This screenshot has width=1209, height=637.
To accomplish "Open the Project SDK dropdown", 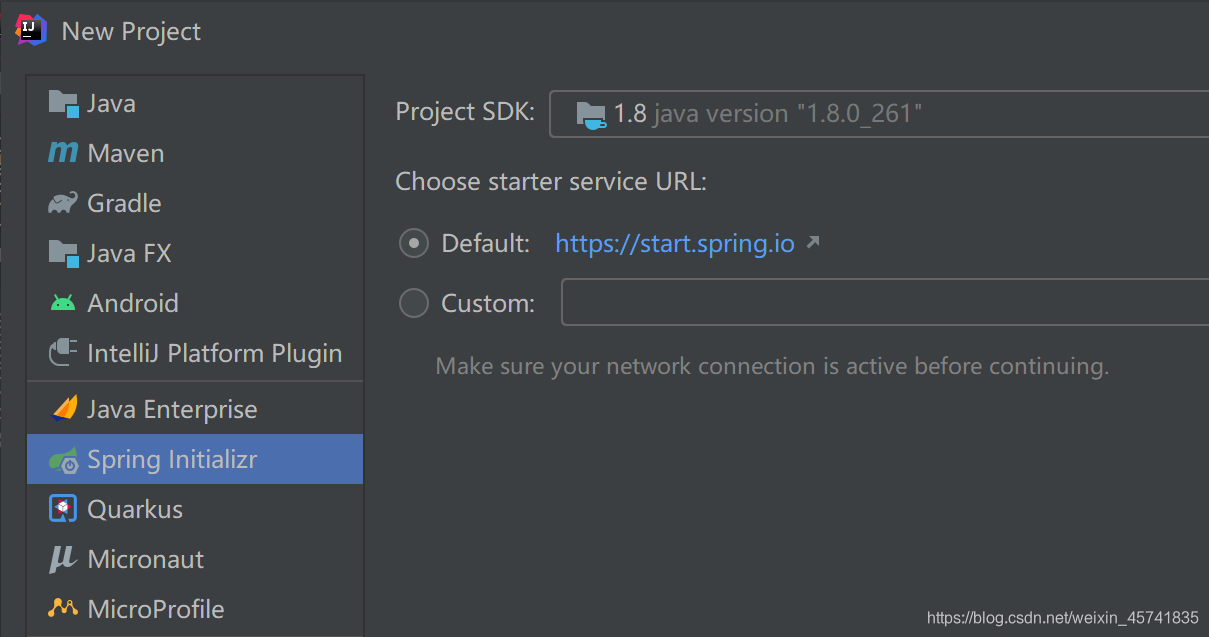I will tap(879, 113).
